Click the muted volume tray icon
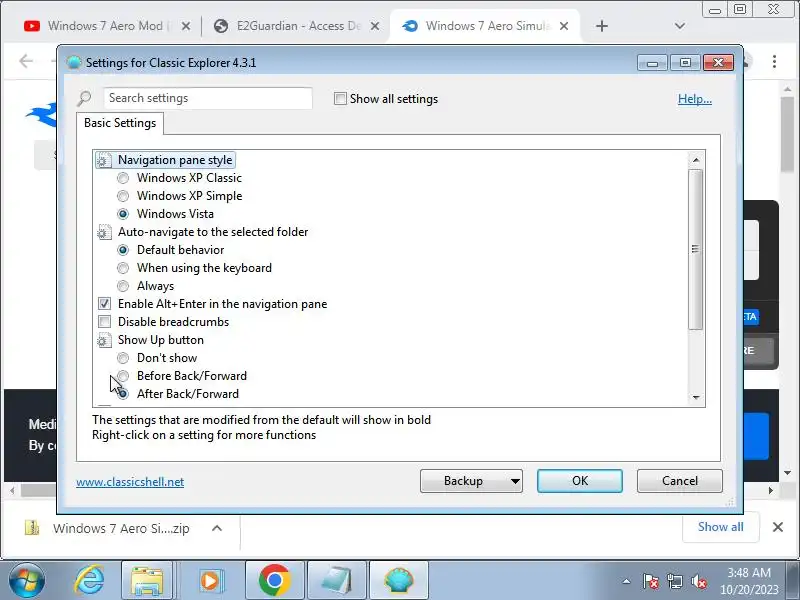The image size is (800, 600). point(698,581)
